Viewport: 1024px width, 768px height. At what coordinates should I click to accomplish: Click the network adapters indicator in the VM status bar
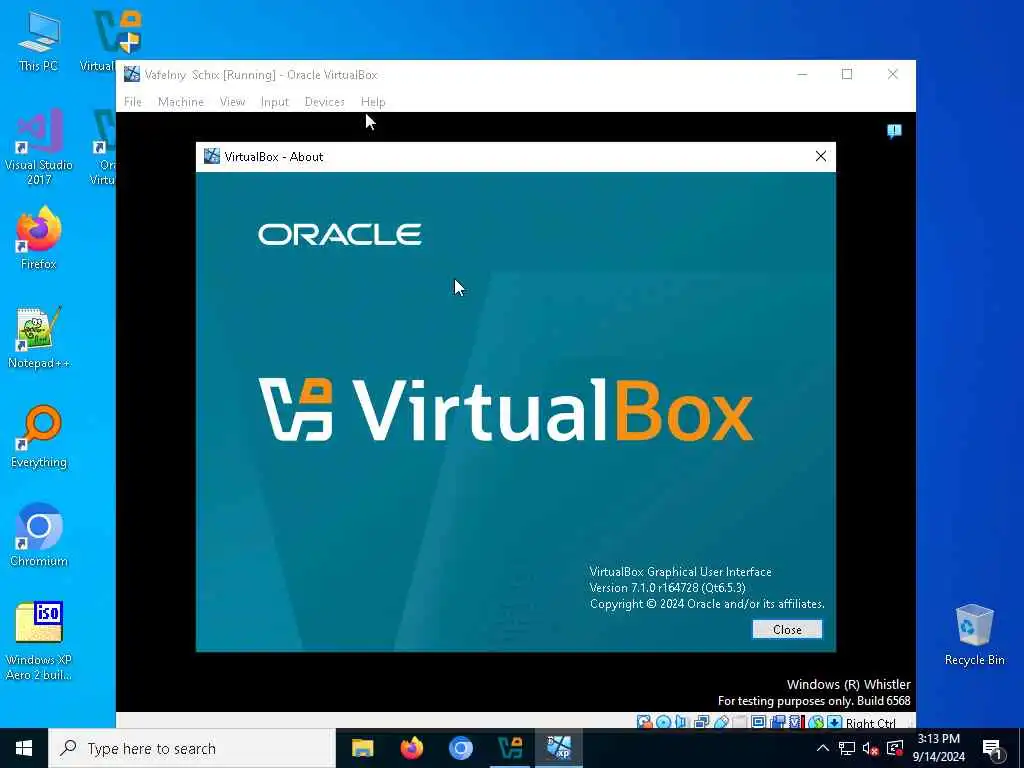point(701,722)
